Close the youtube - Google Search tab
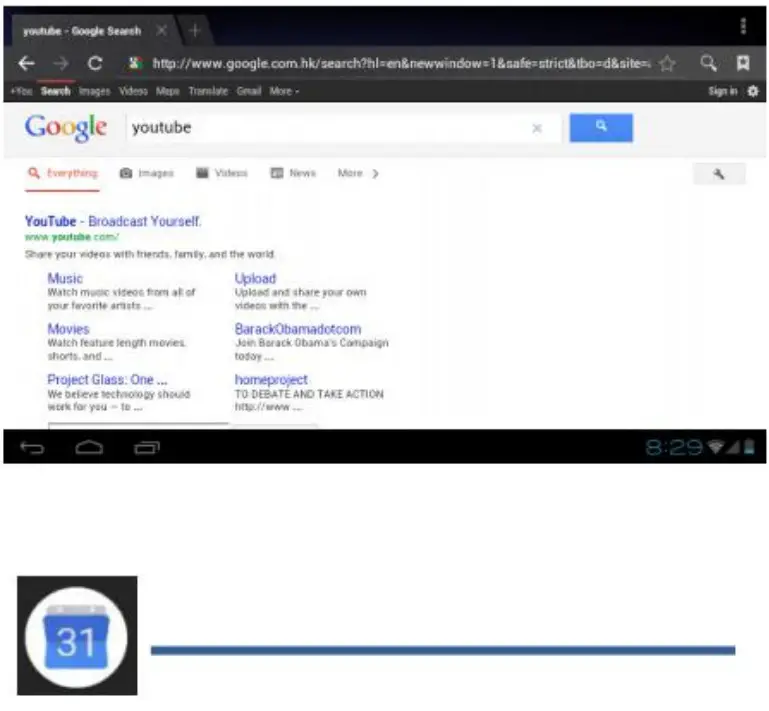This screenshot has height=711, width=769. (161, 30)
